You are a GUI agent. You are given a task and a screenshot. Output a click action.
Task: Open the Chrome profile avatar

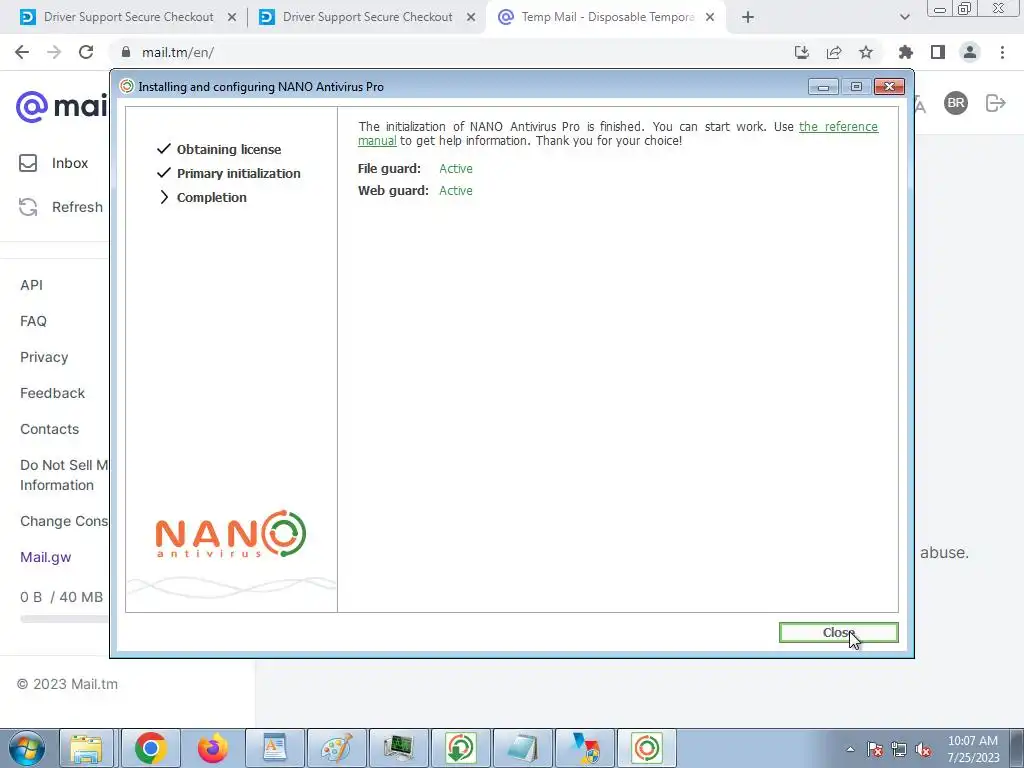[970, 52]
